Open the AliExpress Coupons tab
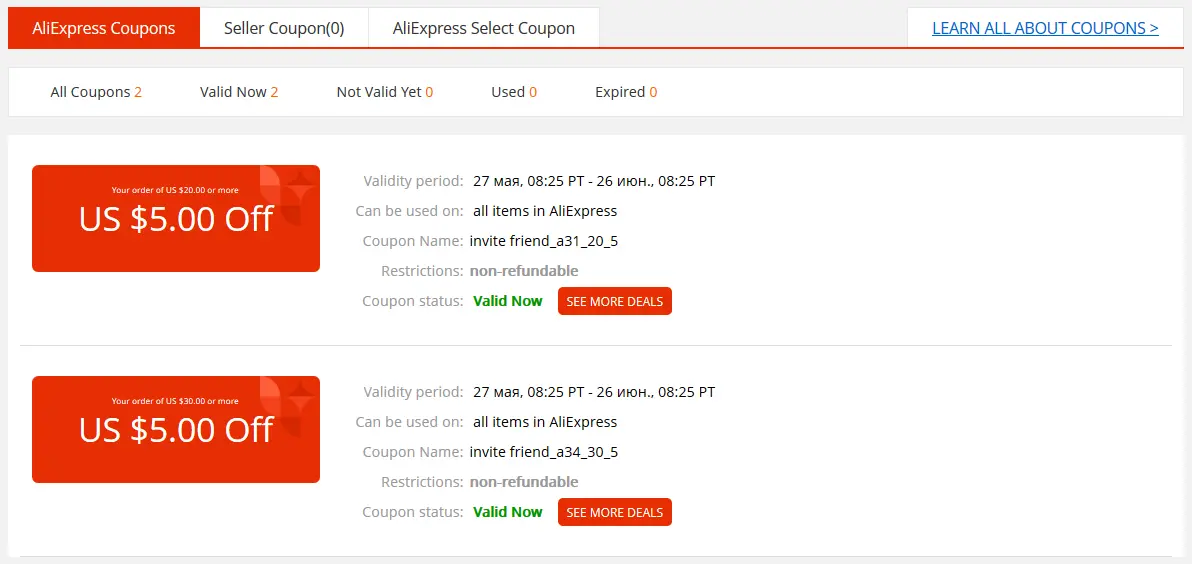 point(104,28)
